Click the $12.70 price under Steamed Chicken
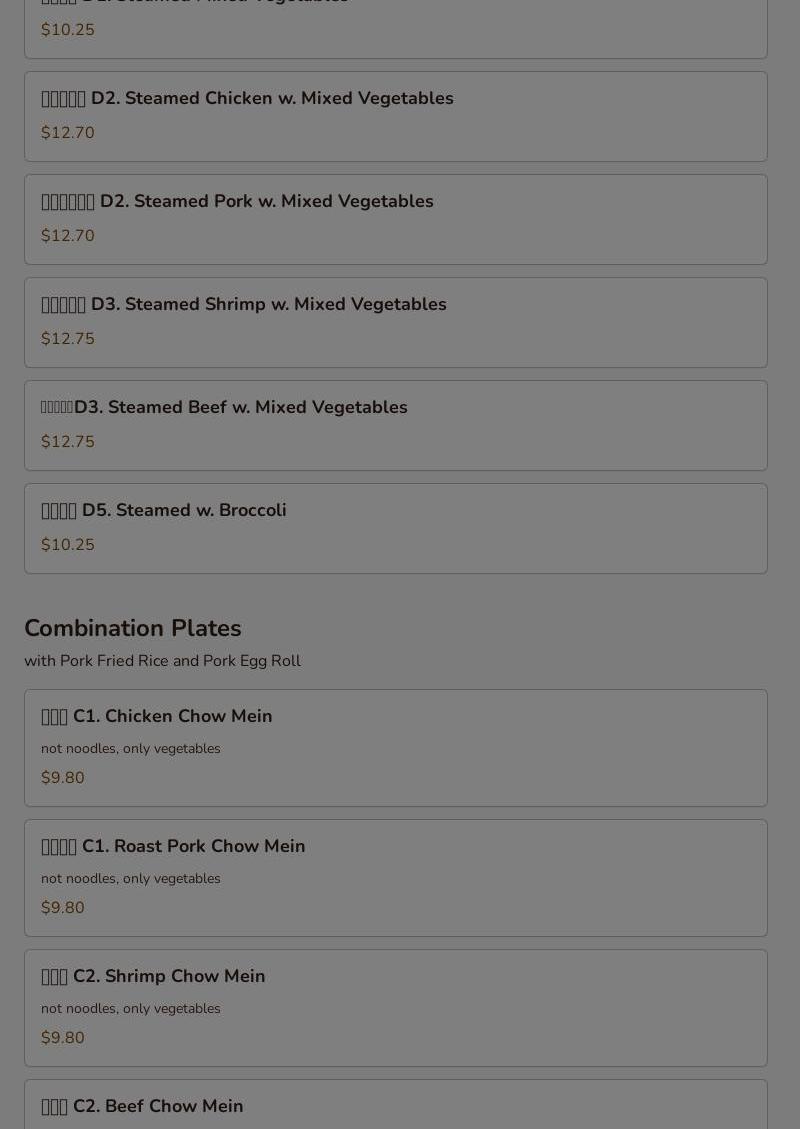The height and width of the screenshot is (1129, 800). (68, 133)
